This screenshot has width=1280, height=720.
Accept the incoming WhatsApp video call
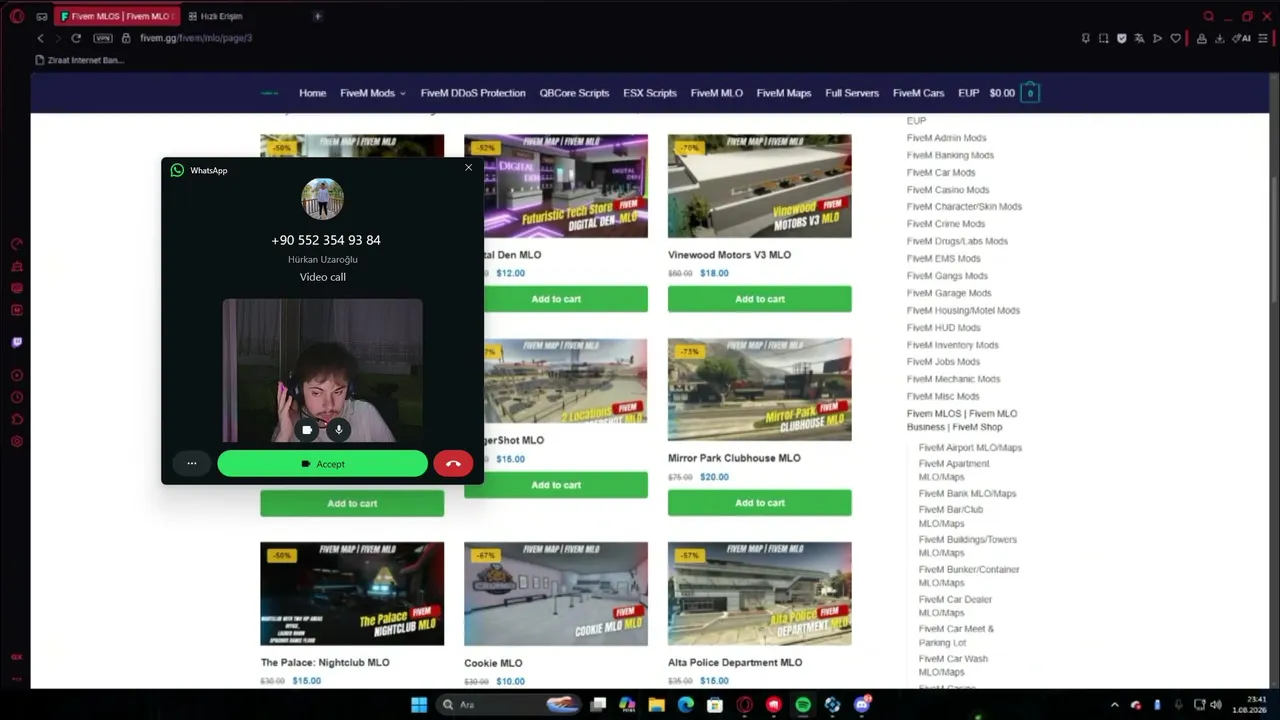coord(322,463)
